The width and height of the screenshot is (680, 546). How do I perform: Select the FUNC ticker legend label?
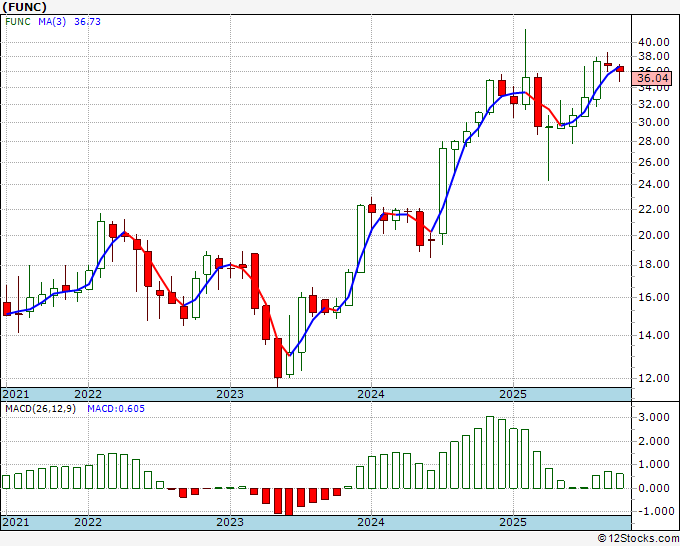click(x=18, y=22)
